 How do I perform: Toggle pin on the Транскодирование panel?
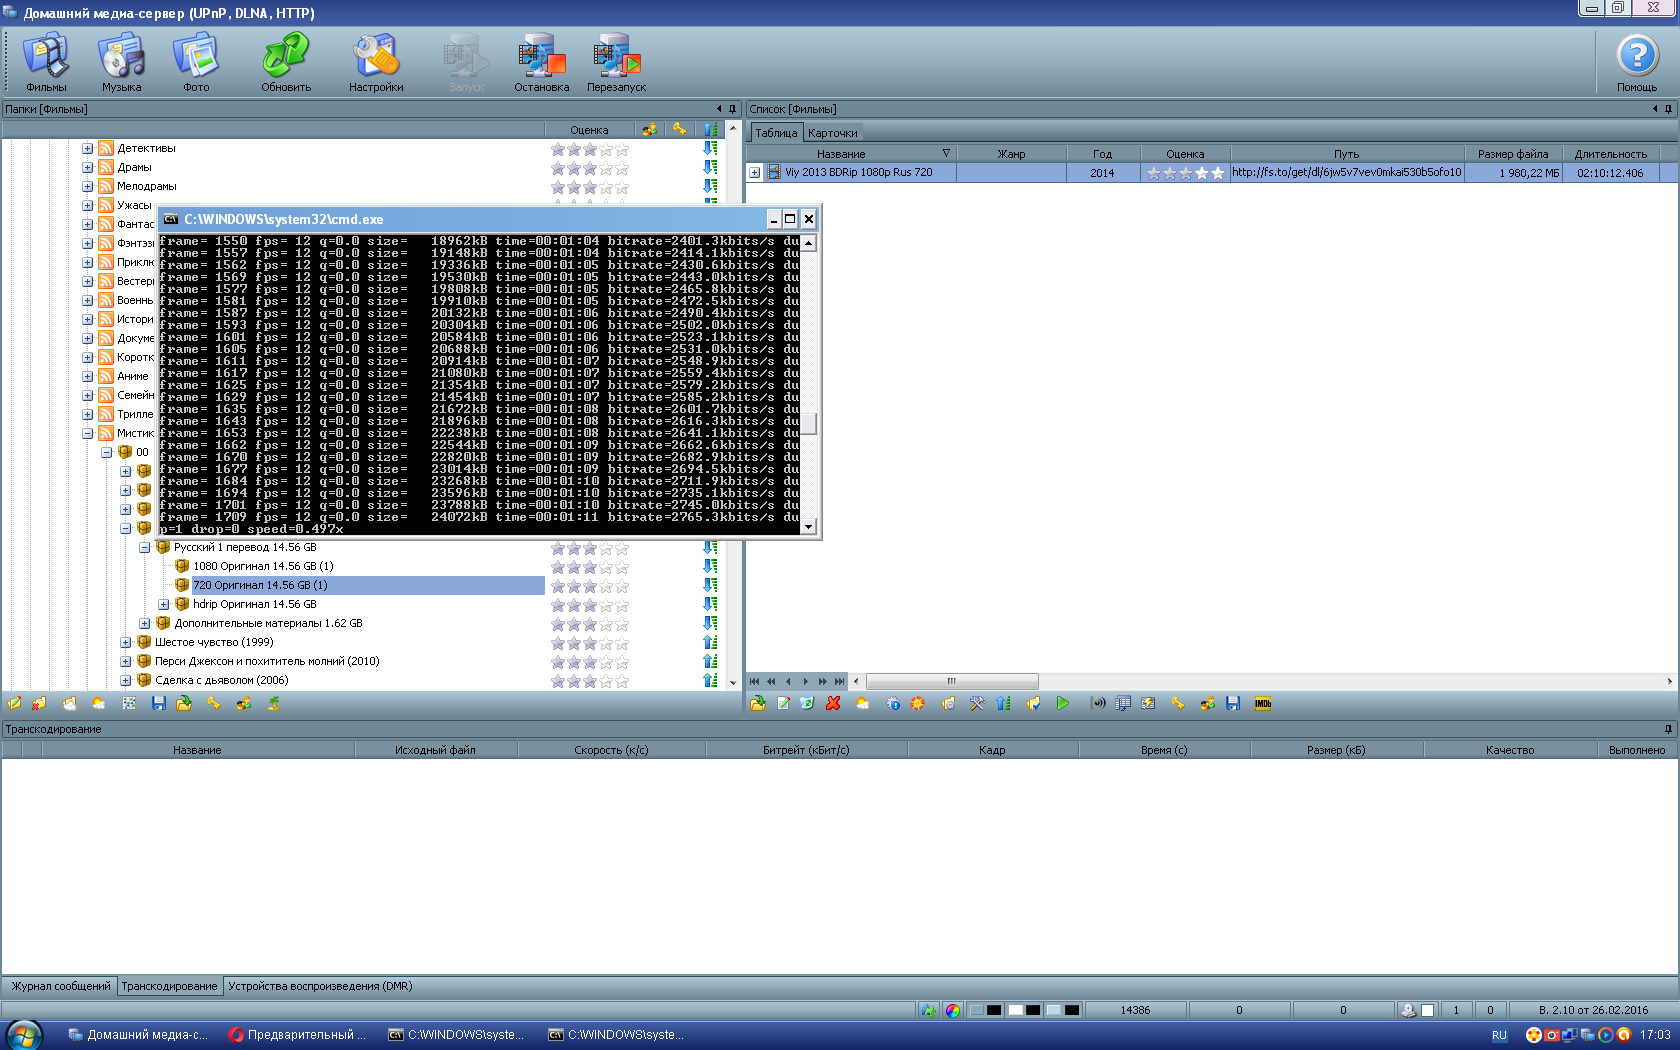[1668, 729]
